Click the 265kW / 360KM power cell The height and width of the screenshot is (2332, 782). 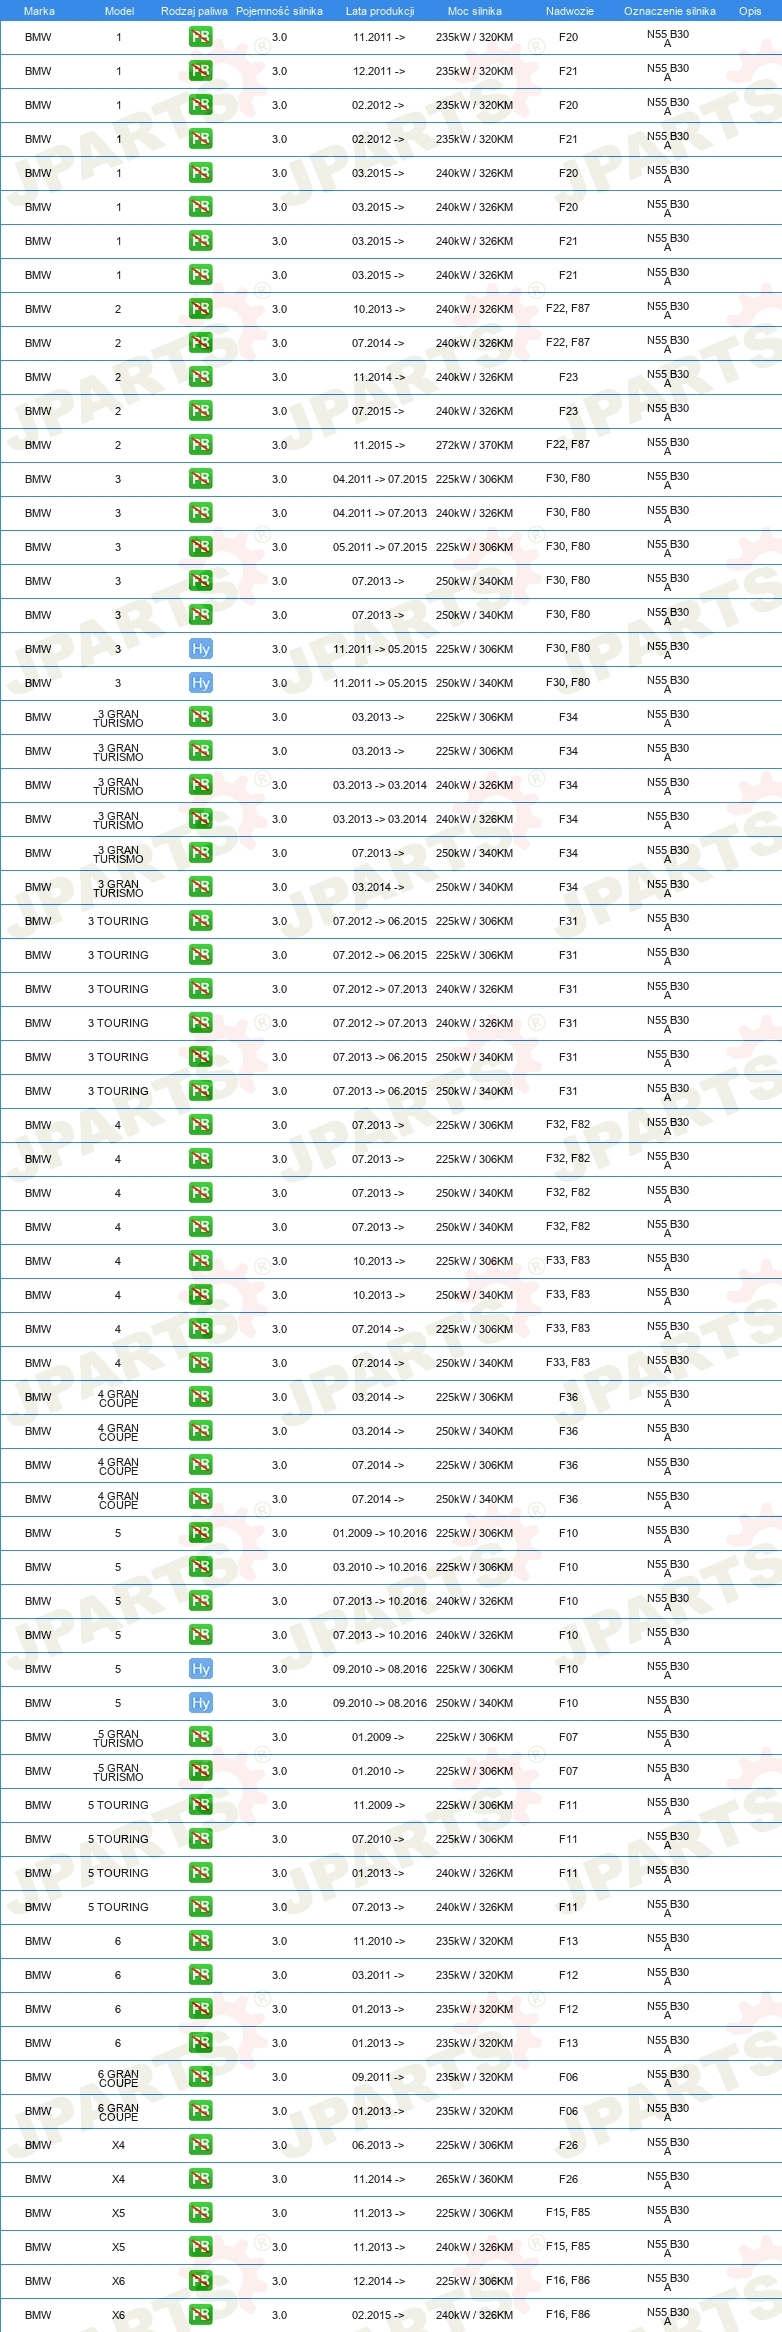point(474,2179)
